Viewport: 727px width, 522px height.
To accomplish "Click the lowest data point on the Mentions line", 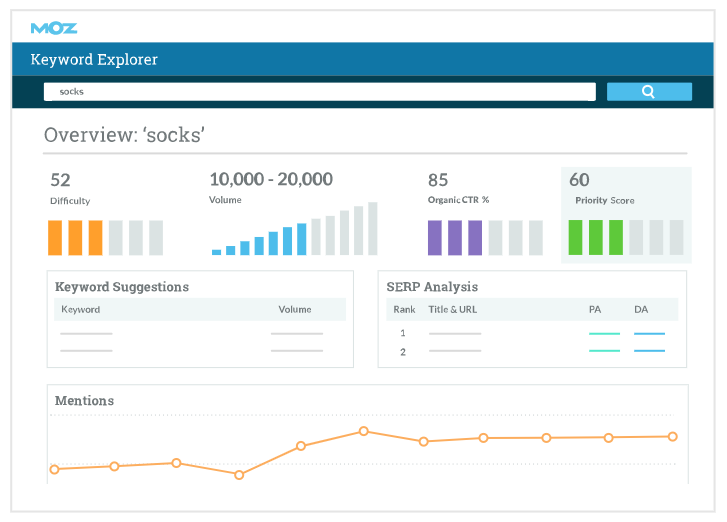I will [x=239, y=475].
